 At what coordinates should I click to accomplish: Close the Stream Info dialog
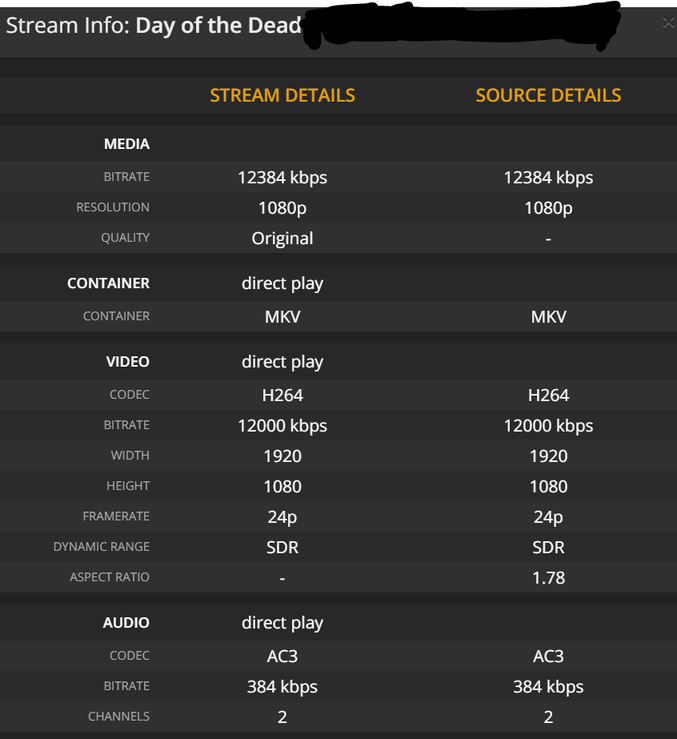click(667, 22)
